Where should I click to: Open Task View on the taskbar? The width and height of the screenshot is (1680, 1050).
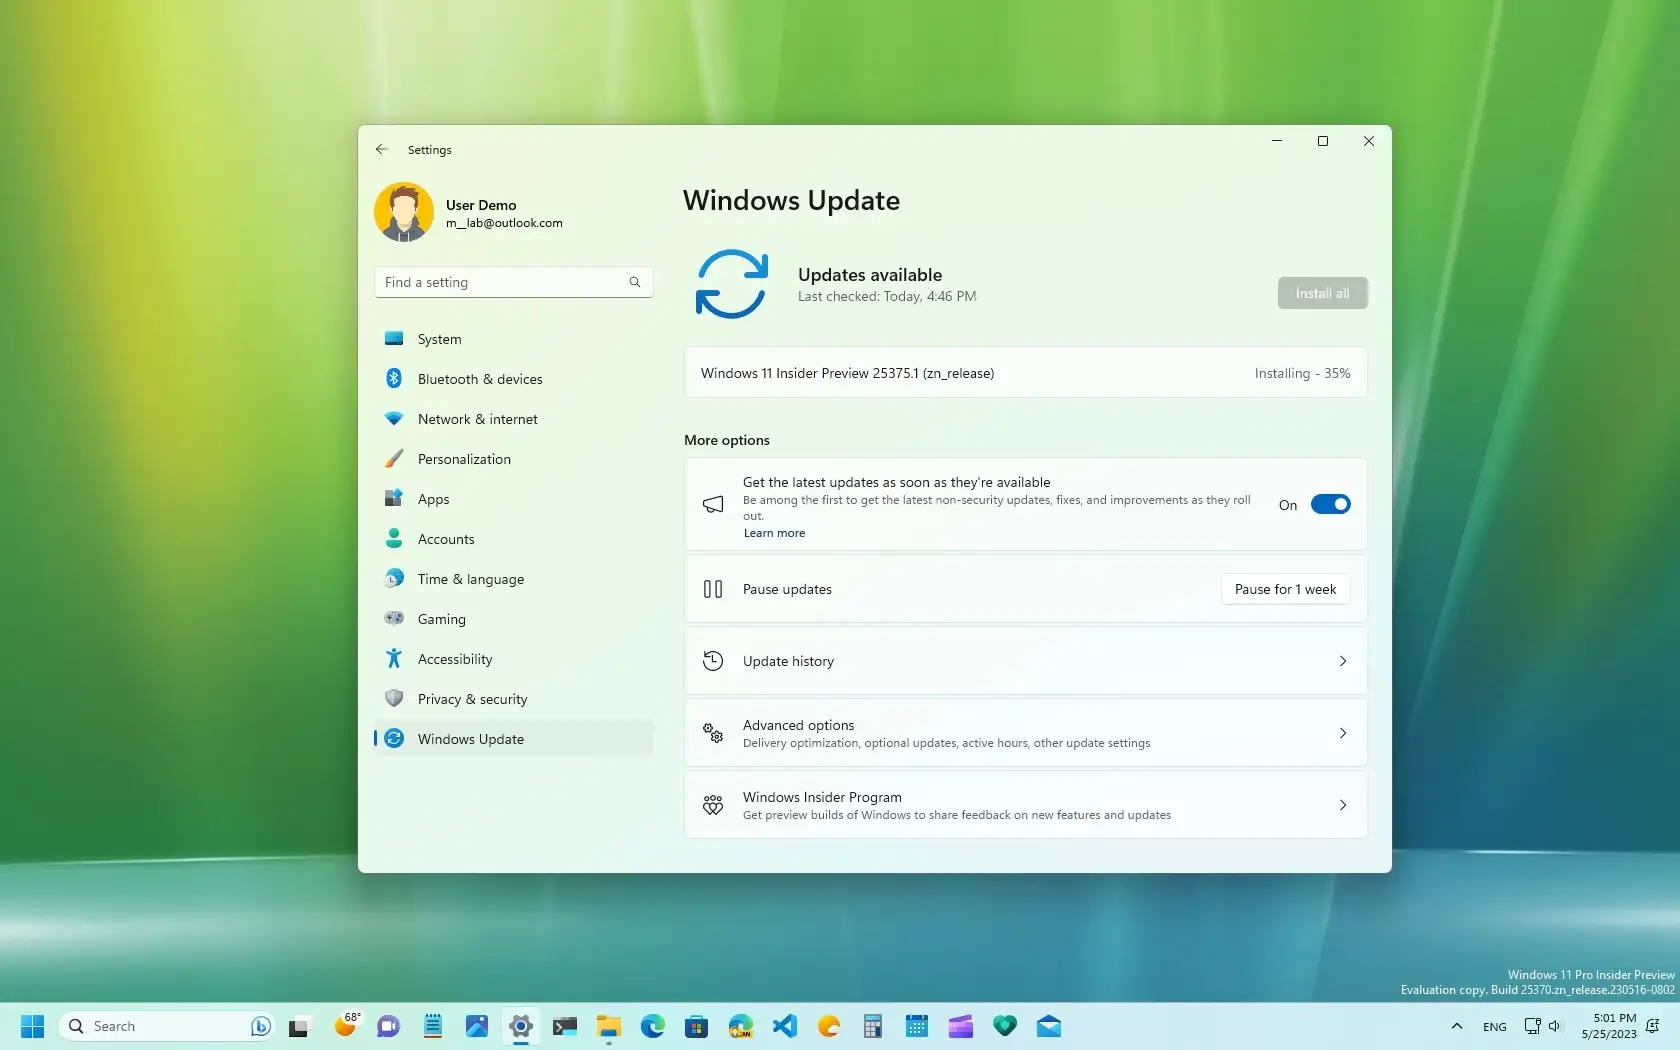(x=299, y=1026)
